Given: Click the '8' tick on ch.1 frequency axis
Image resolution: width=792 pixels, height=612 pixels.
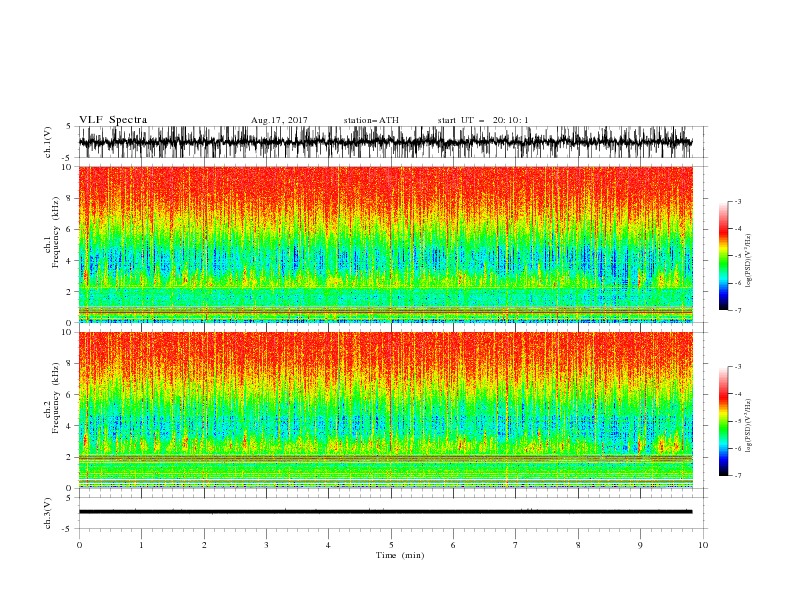Looking at the screenshot, I should [71, 198].
